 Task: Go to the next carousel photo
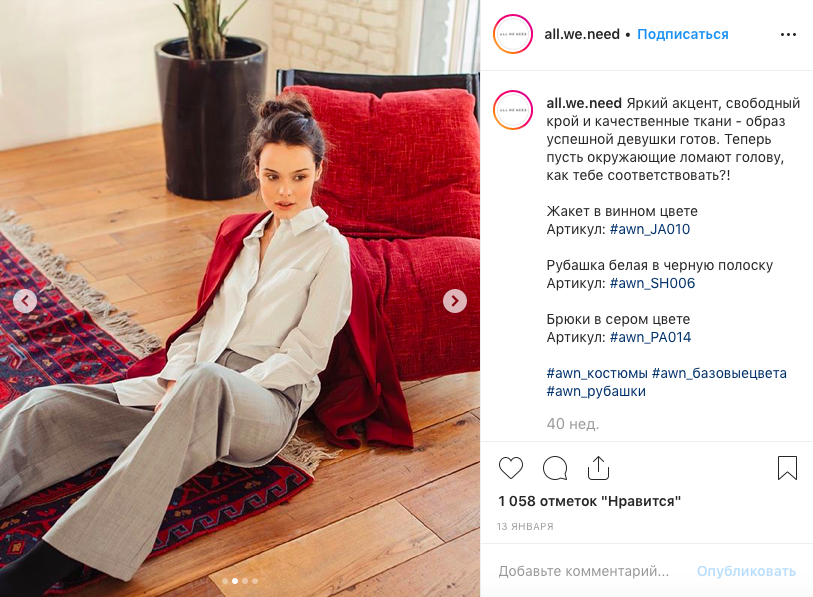pyautogui.click(x=455, y=301)
